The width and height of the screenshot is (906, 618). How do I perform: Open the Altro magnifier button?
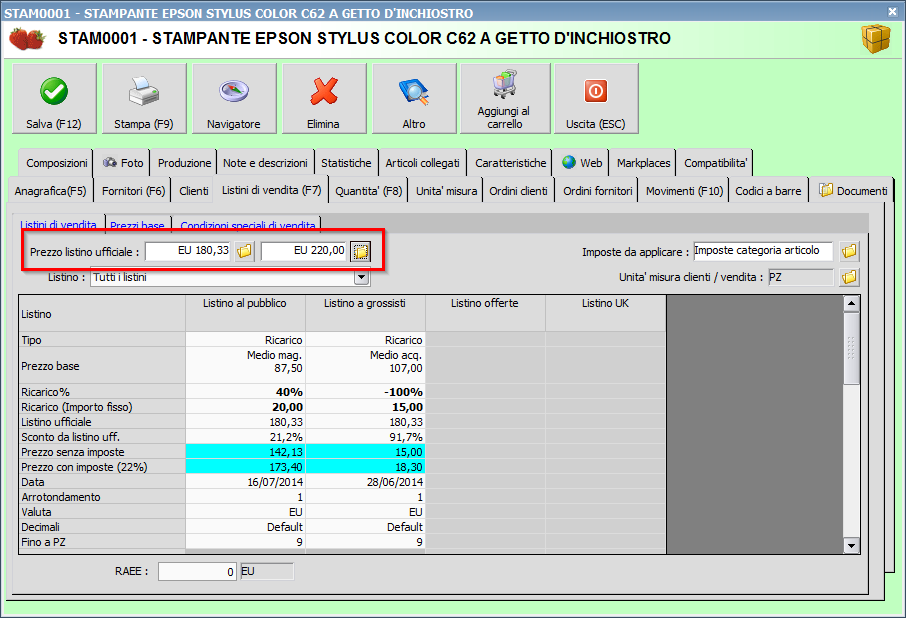[414, 99]
